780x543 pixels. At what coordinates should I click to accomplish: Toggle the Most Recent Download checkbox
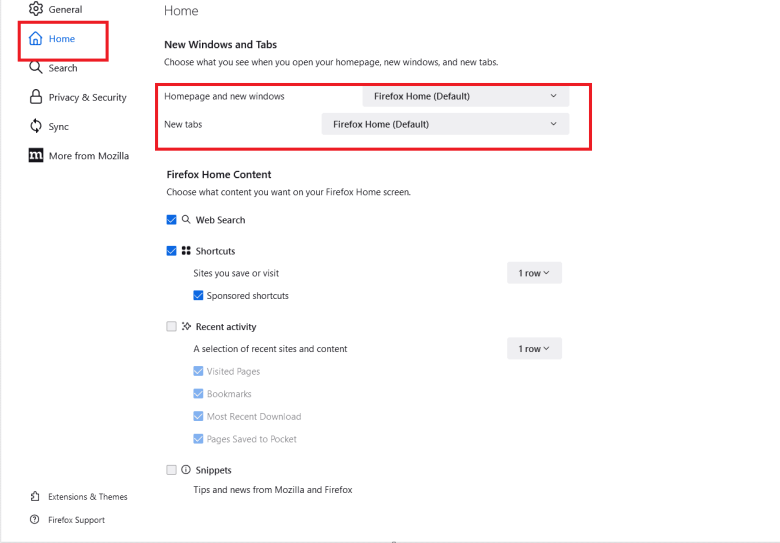(198, 416)
